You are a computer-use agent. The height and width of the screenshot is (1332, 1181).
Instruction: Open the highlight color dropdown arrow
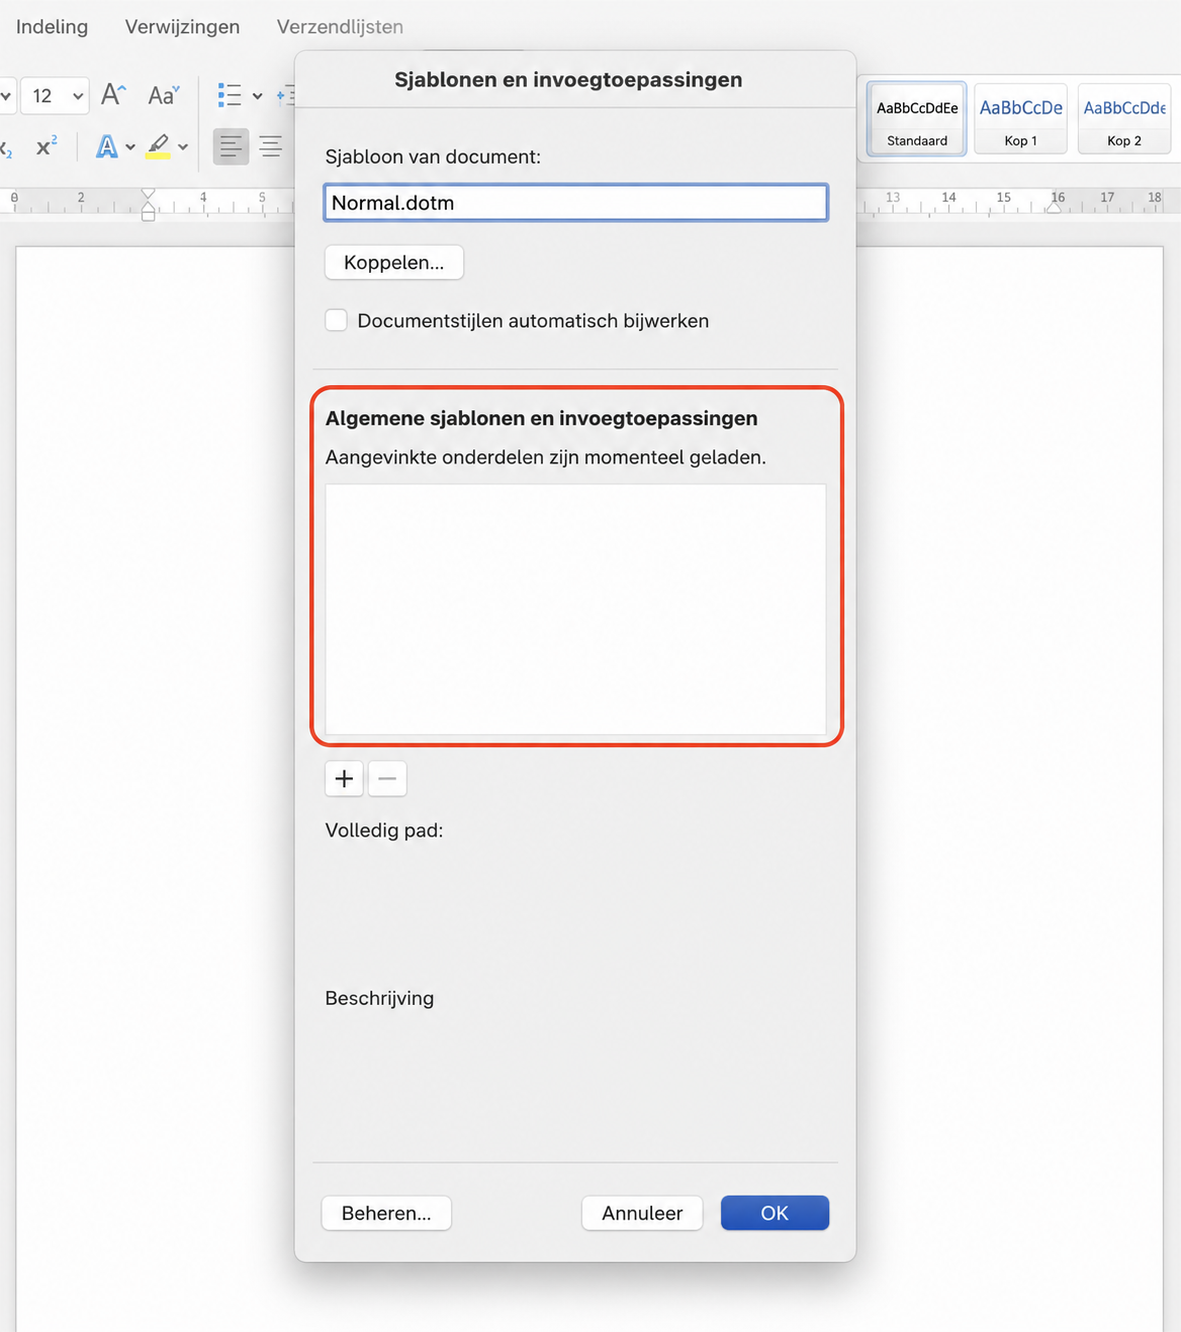click(x=183, y=148)
